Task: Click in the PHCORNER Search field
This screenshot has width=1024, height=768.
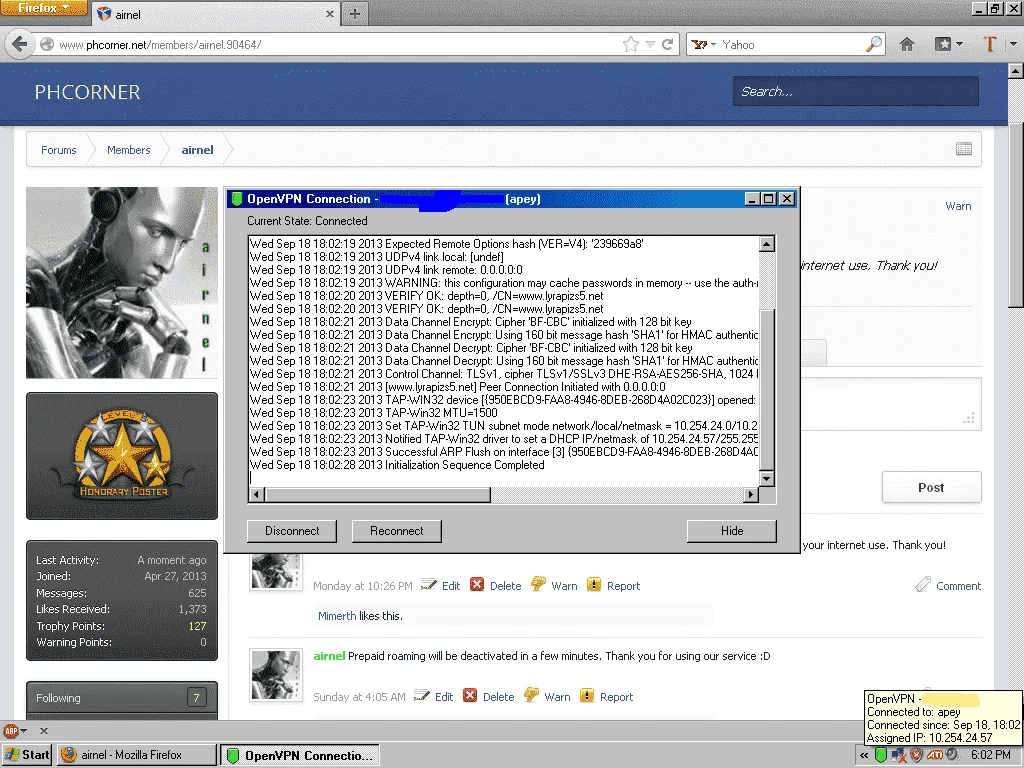Action: coord(856,91)
